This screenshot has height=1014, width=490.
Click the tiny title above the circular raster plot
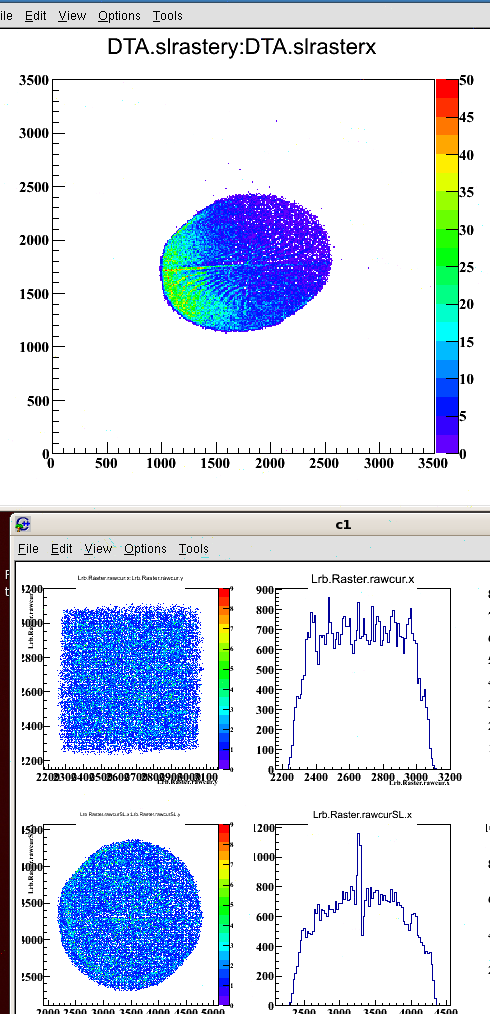131,814
